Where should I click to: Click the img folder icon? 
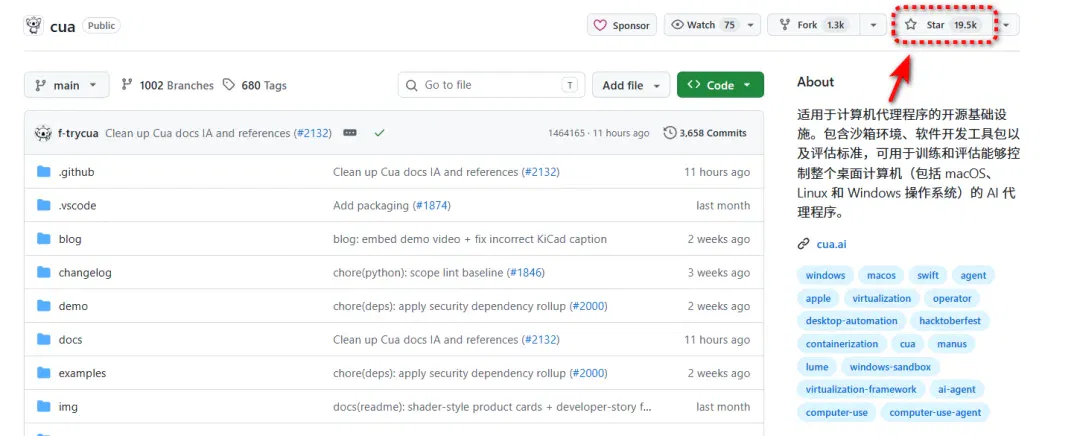(44, 406)
